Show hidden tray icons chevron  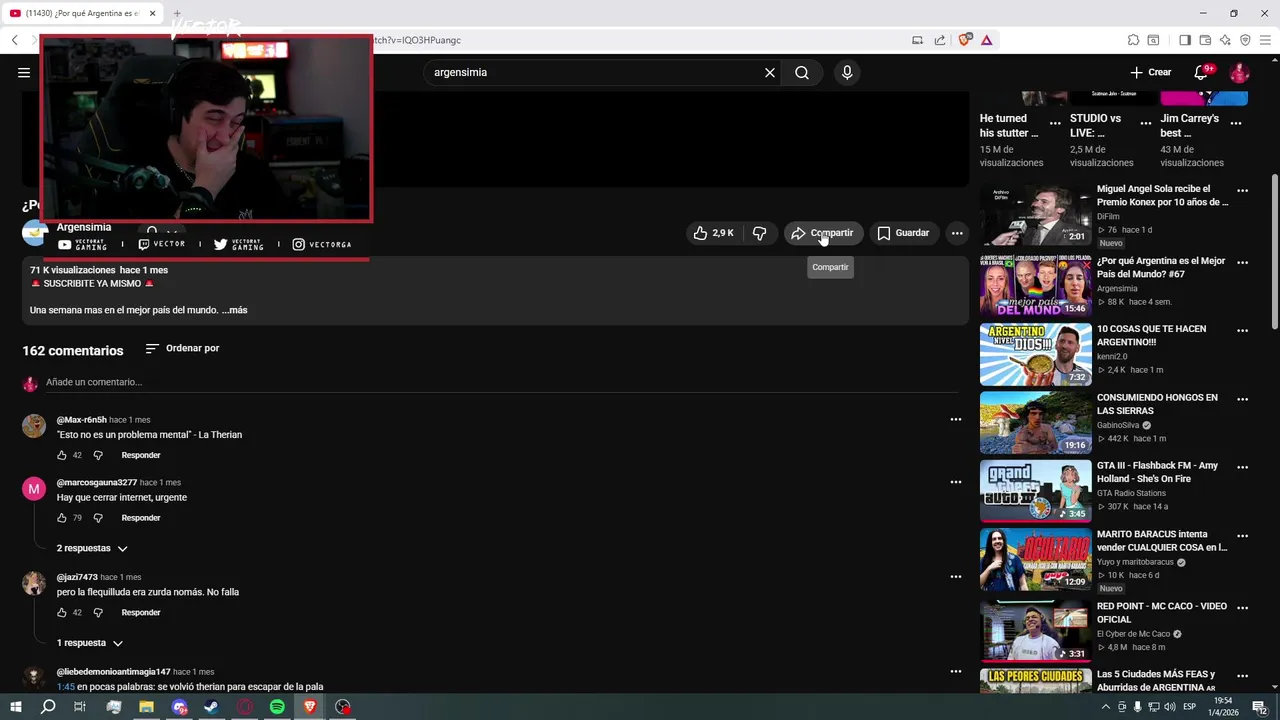(1105, 707)
